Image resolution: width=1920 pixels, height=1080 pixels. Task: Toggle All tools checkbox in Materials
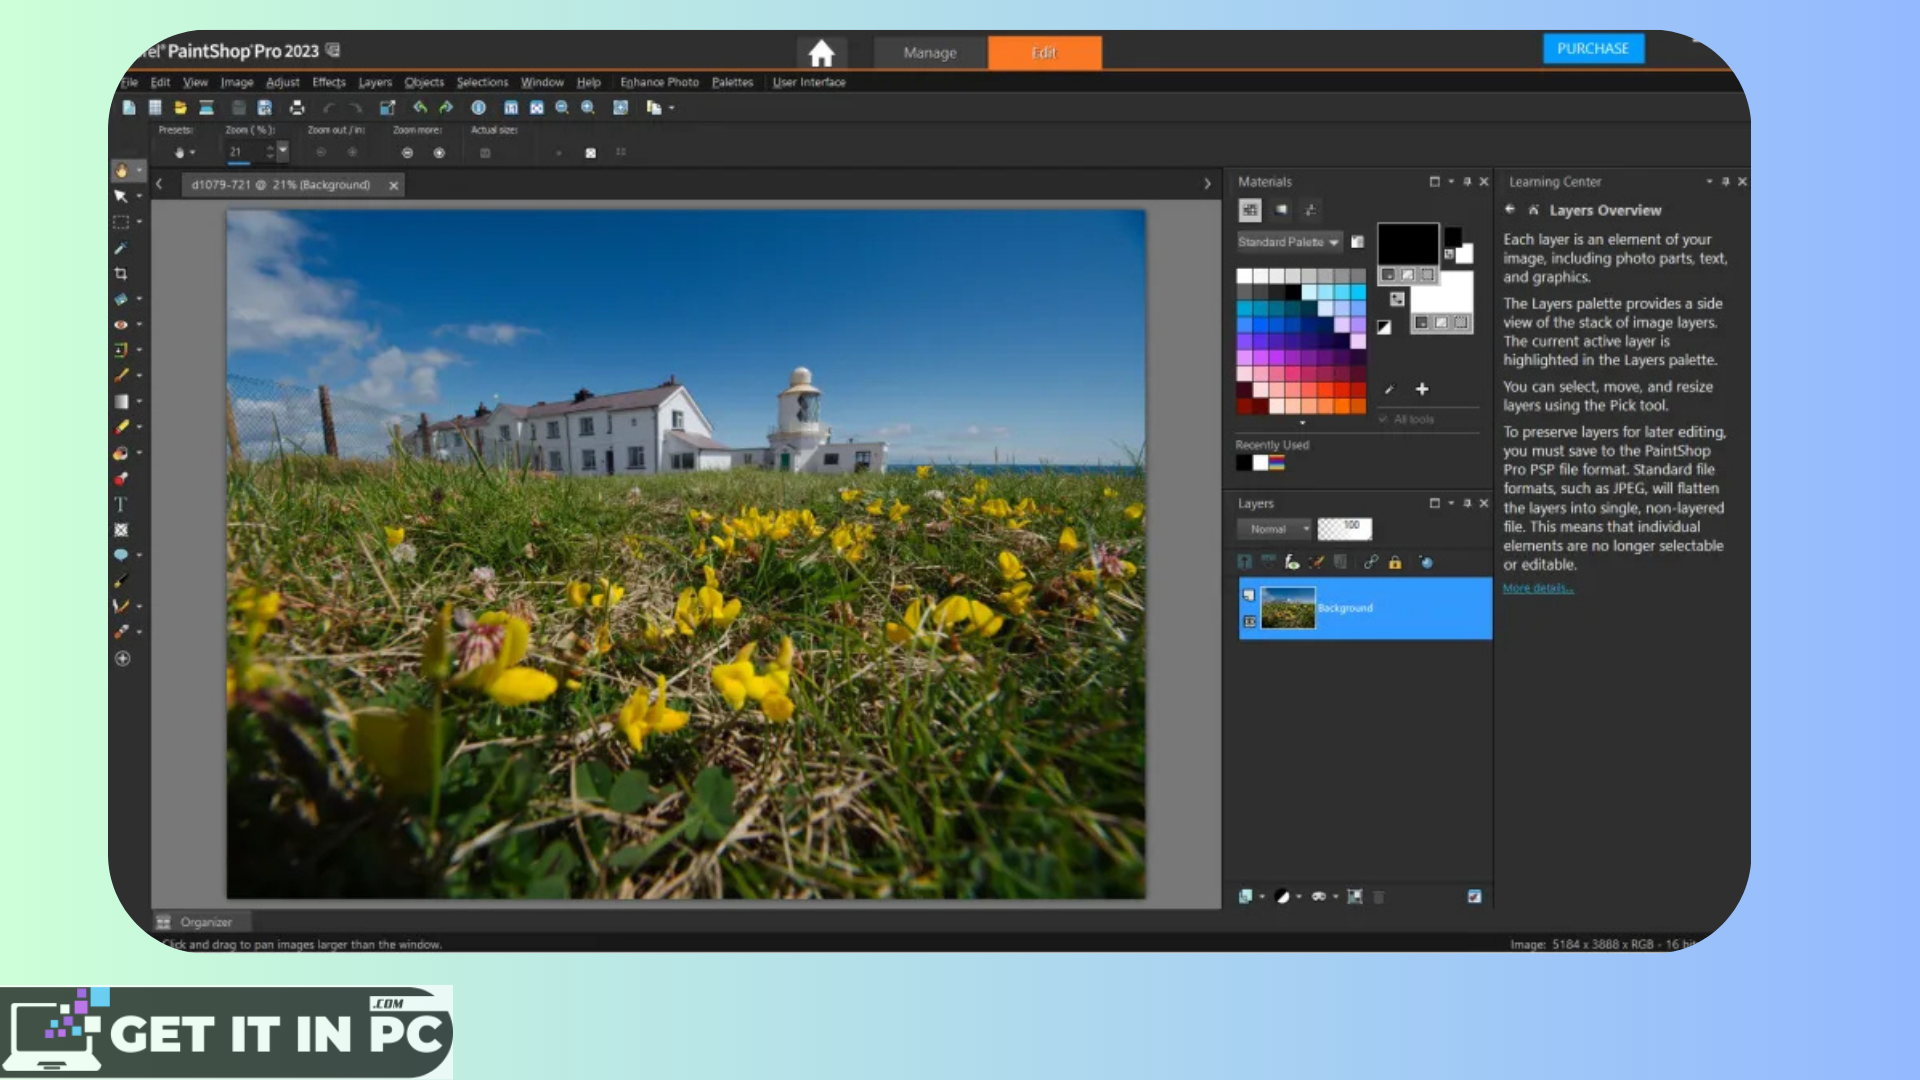[1384, 419]
